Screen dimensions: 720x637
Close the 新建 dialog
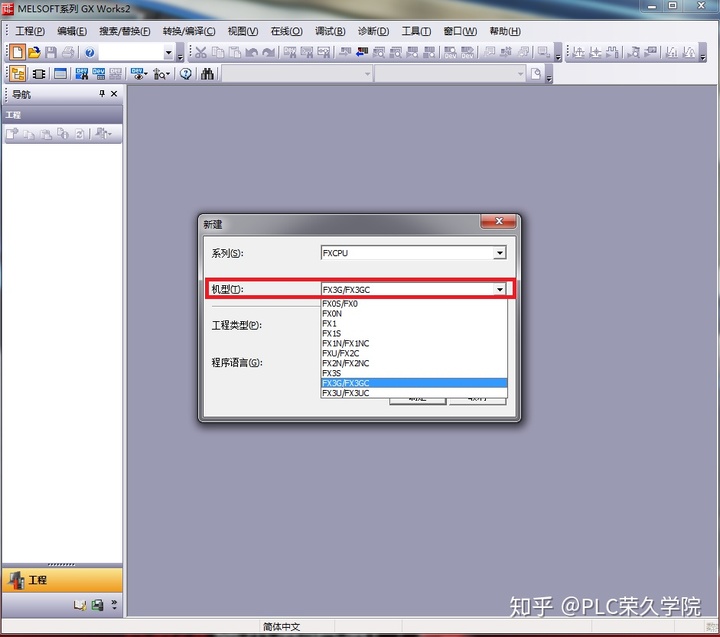[498, 221]
